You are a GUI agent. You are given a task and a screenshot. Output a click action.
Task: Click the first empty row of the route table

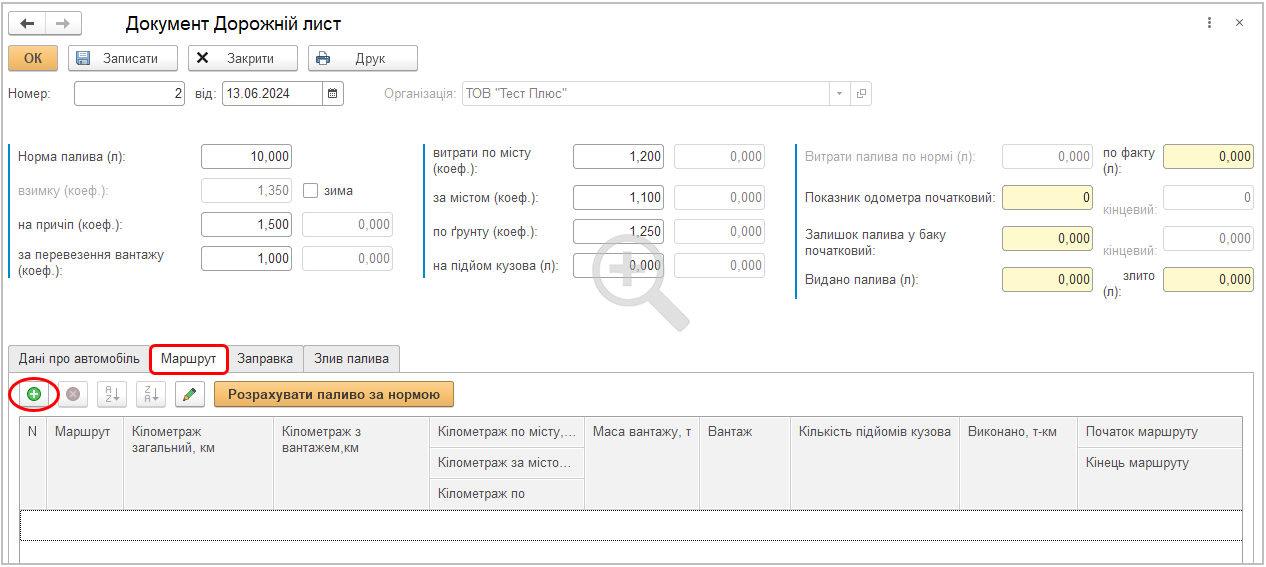[x=631, y=525]
